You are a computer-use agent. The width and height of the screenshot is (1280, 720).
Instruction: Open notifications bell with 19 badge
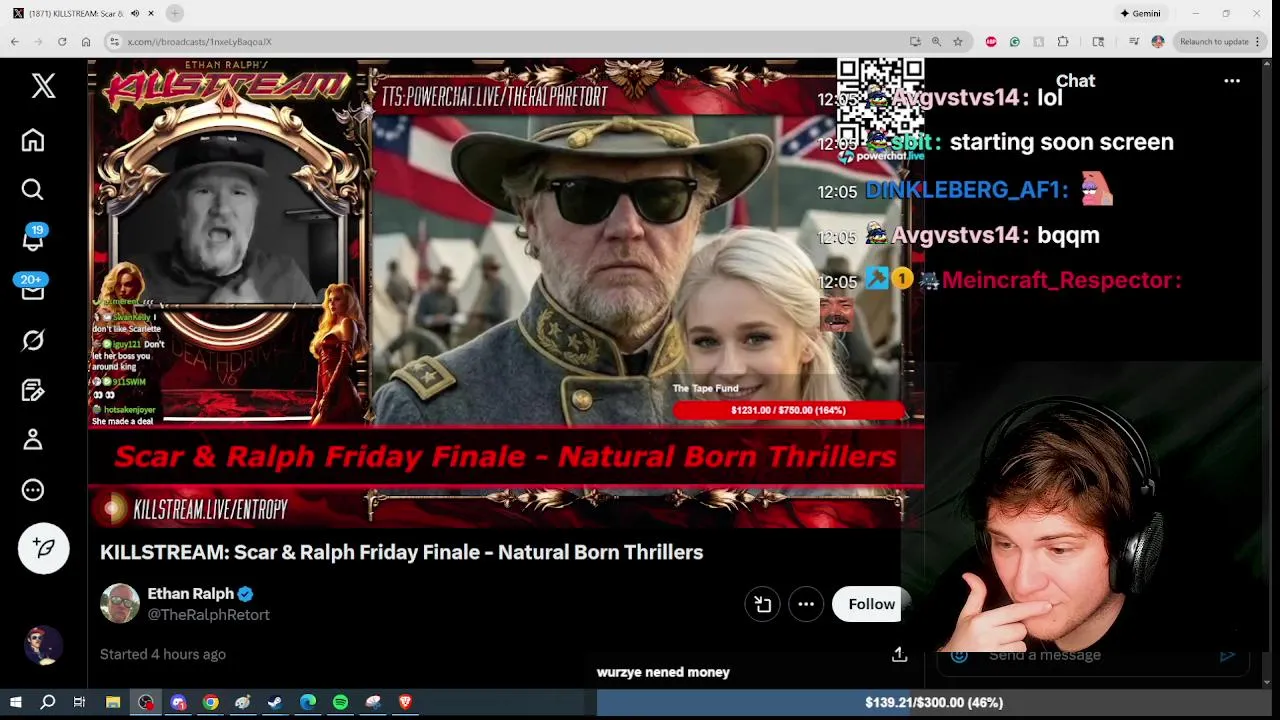click(33, 239)
